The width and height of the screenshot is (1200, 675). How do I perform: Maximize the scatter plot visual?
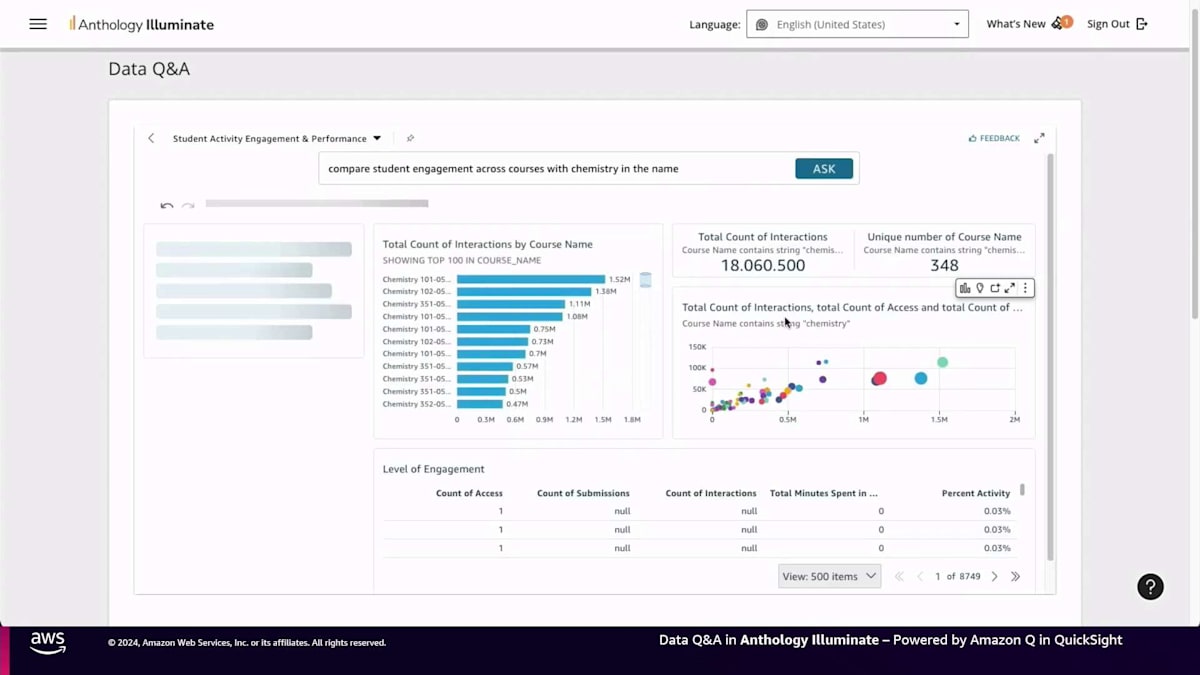tap(1010, 288)
